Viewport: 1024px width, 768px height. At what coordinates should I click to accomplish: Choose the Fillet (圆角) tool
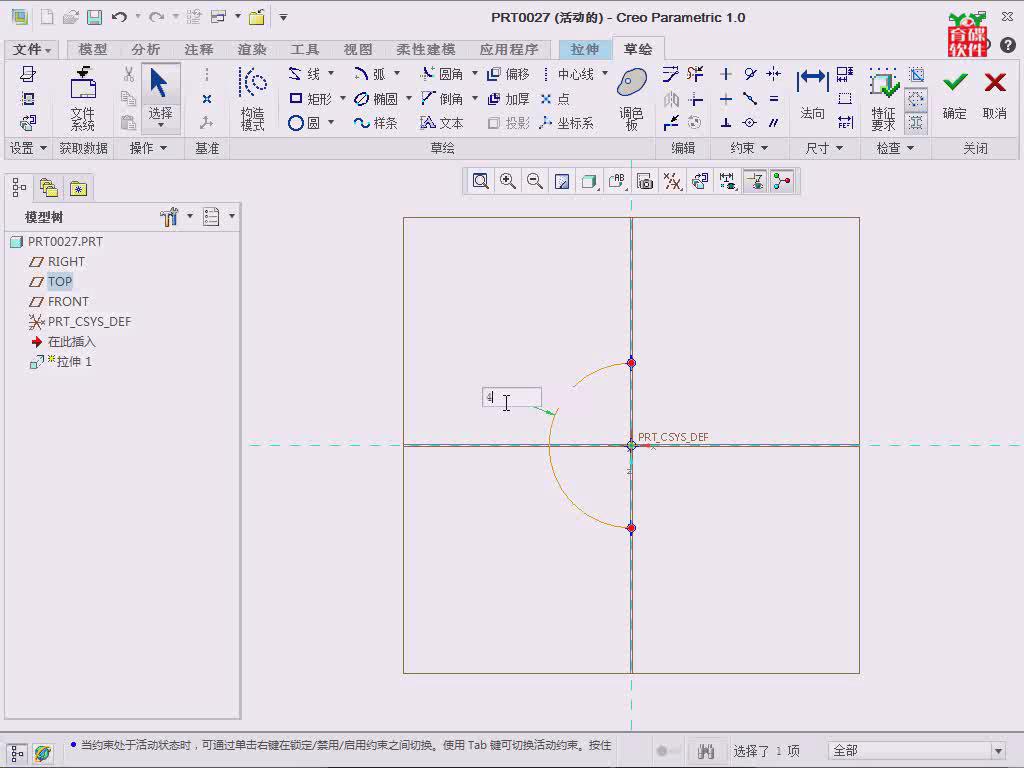coord(442,74)
